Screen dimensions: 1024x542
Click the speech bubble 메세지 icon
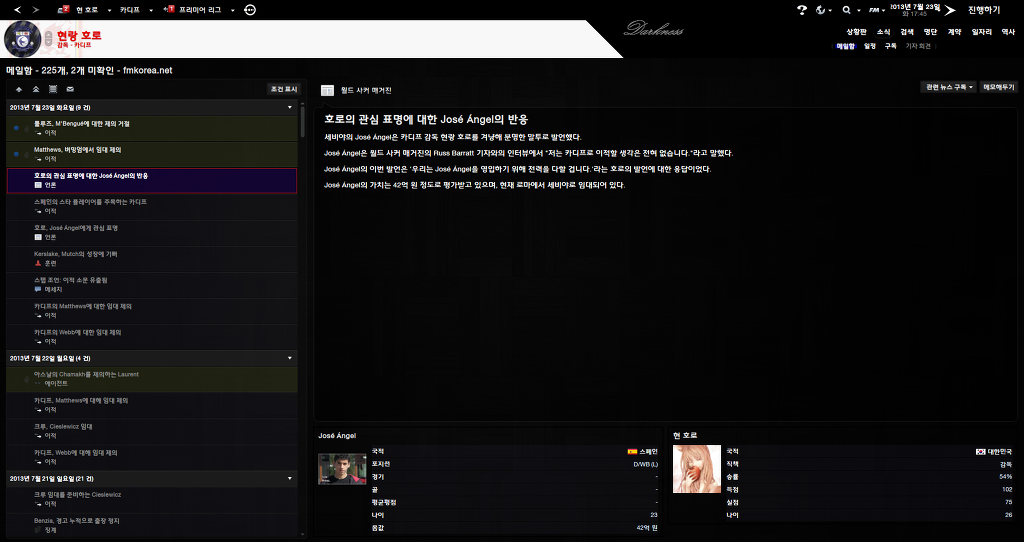(x=38, y=289)
